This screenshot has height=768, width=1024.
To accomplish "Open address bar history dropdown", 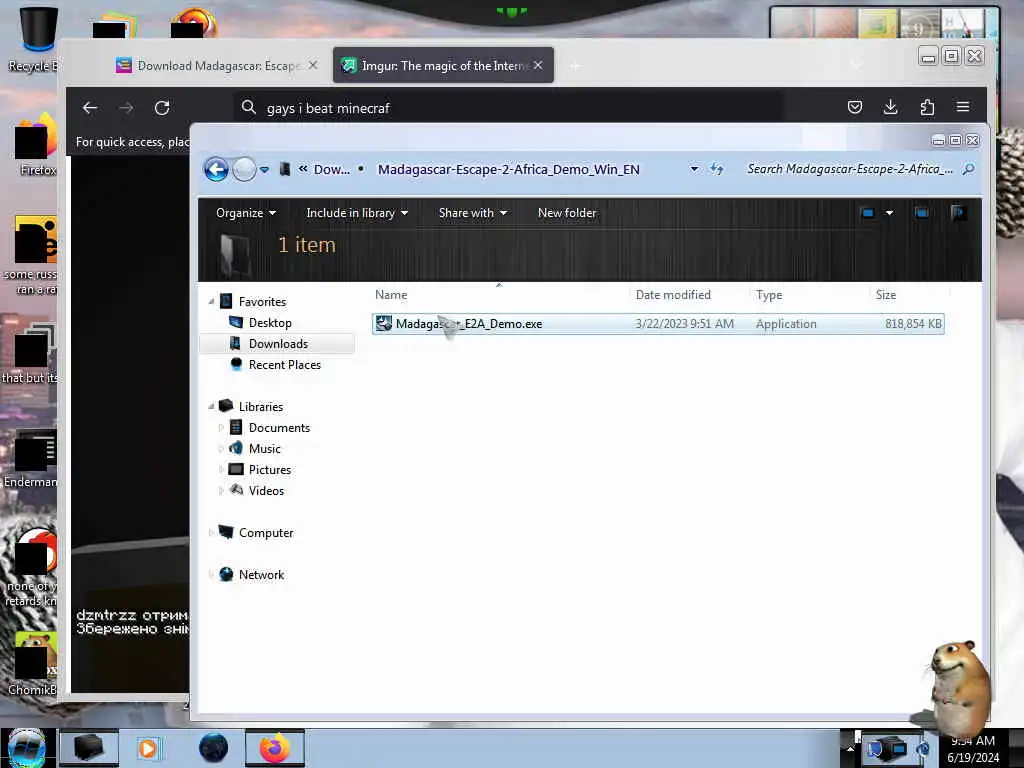I will [x=694, y=169].
